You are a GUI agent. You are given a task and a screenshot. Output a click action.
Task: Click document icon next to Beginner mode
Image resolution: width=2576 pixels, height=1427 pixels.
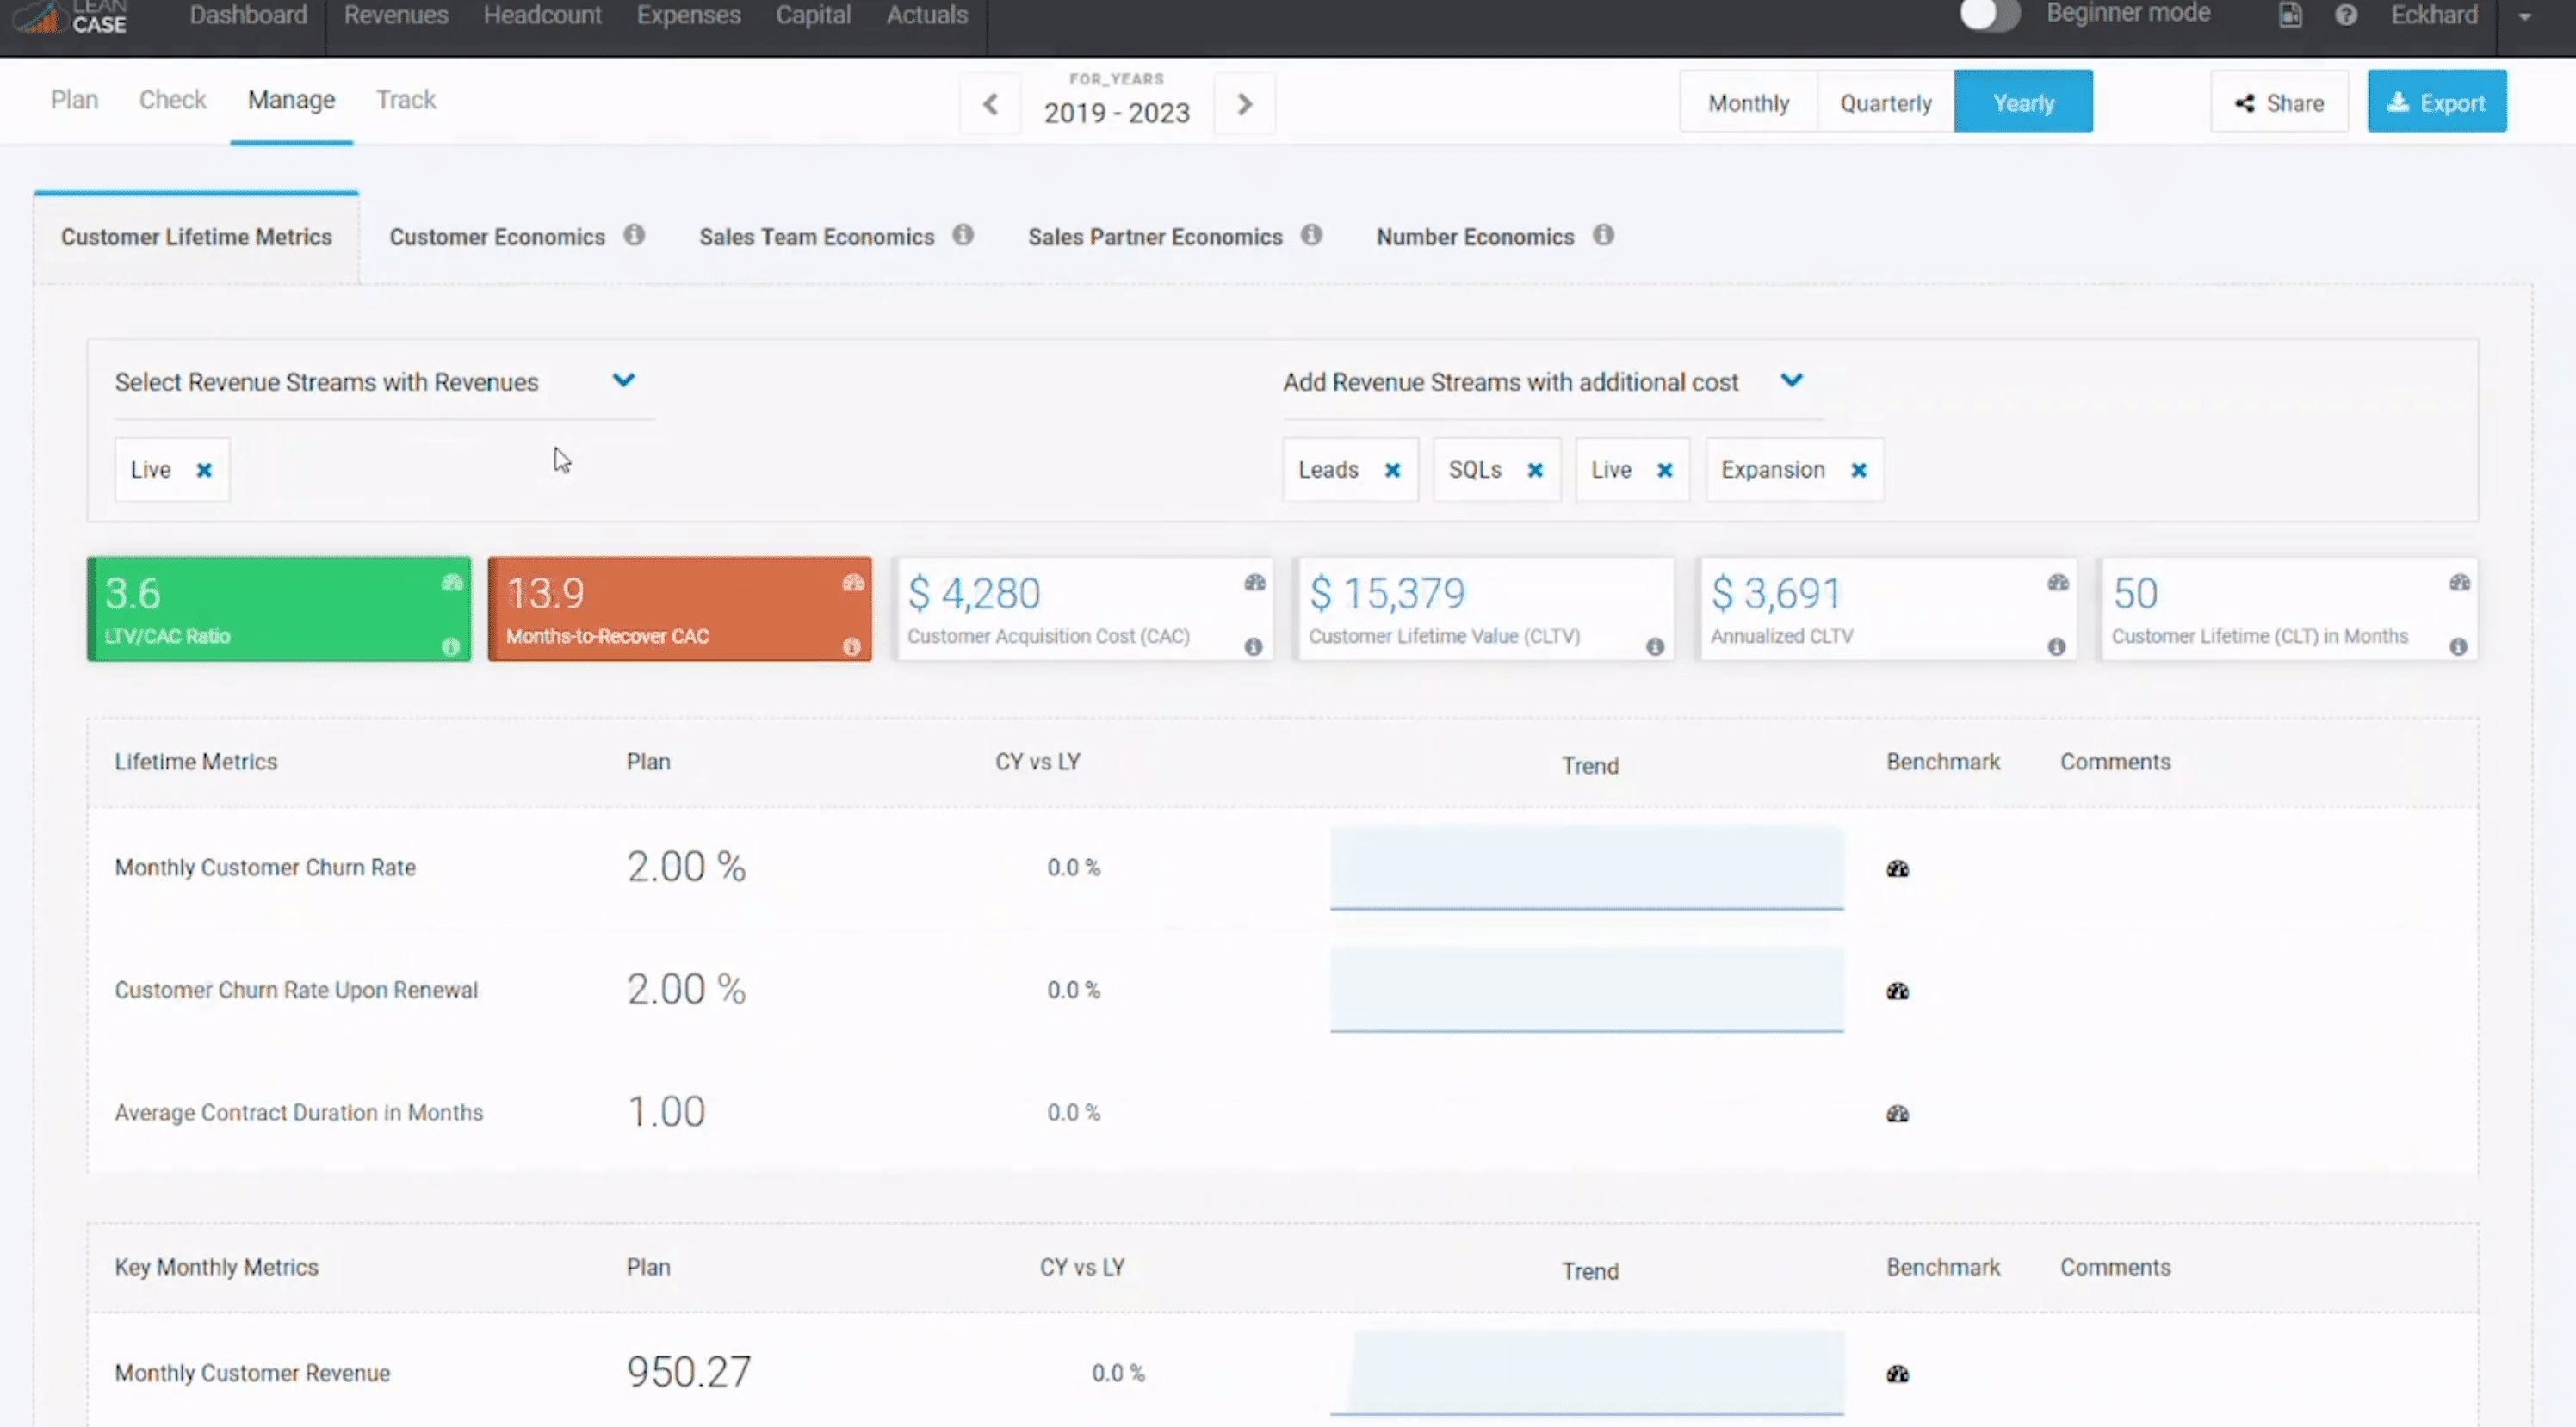[x=2290, y=15]
